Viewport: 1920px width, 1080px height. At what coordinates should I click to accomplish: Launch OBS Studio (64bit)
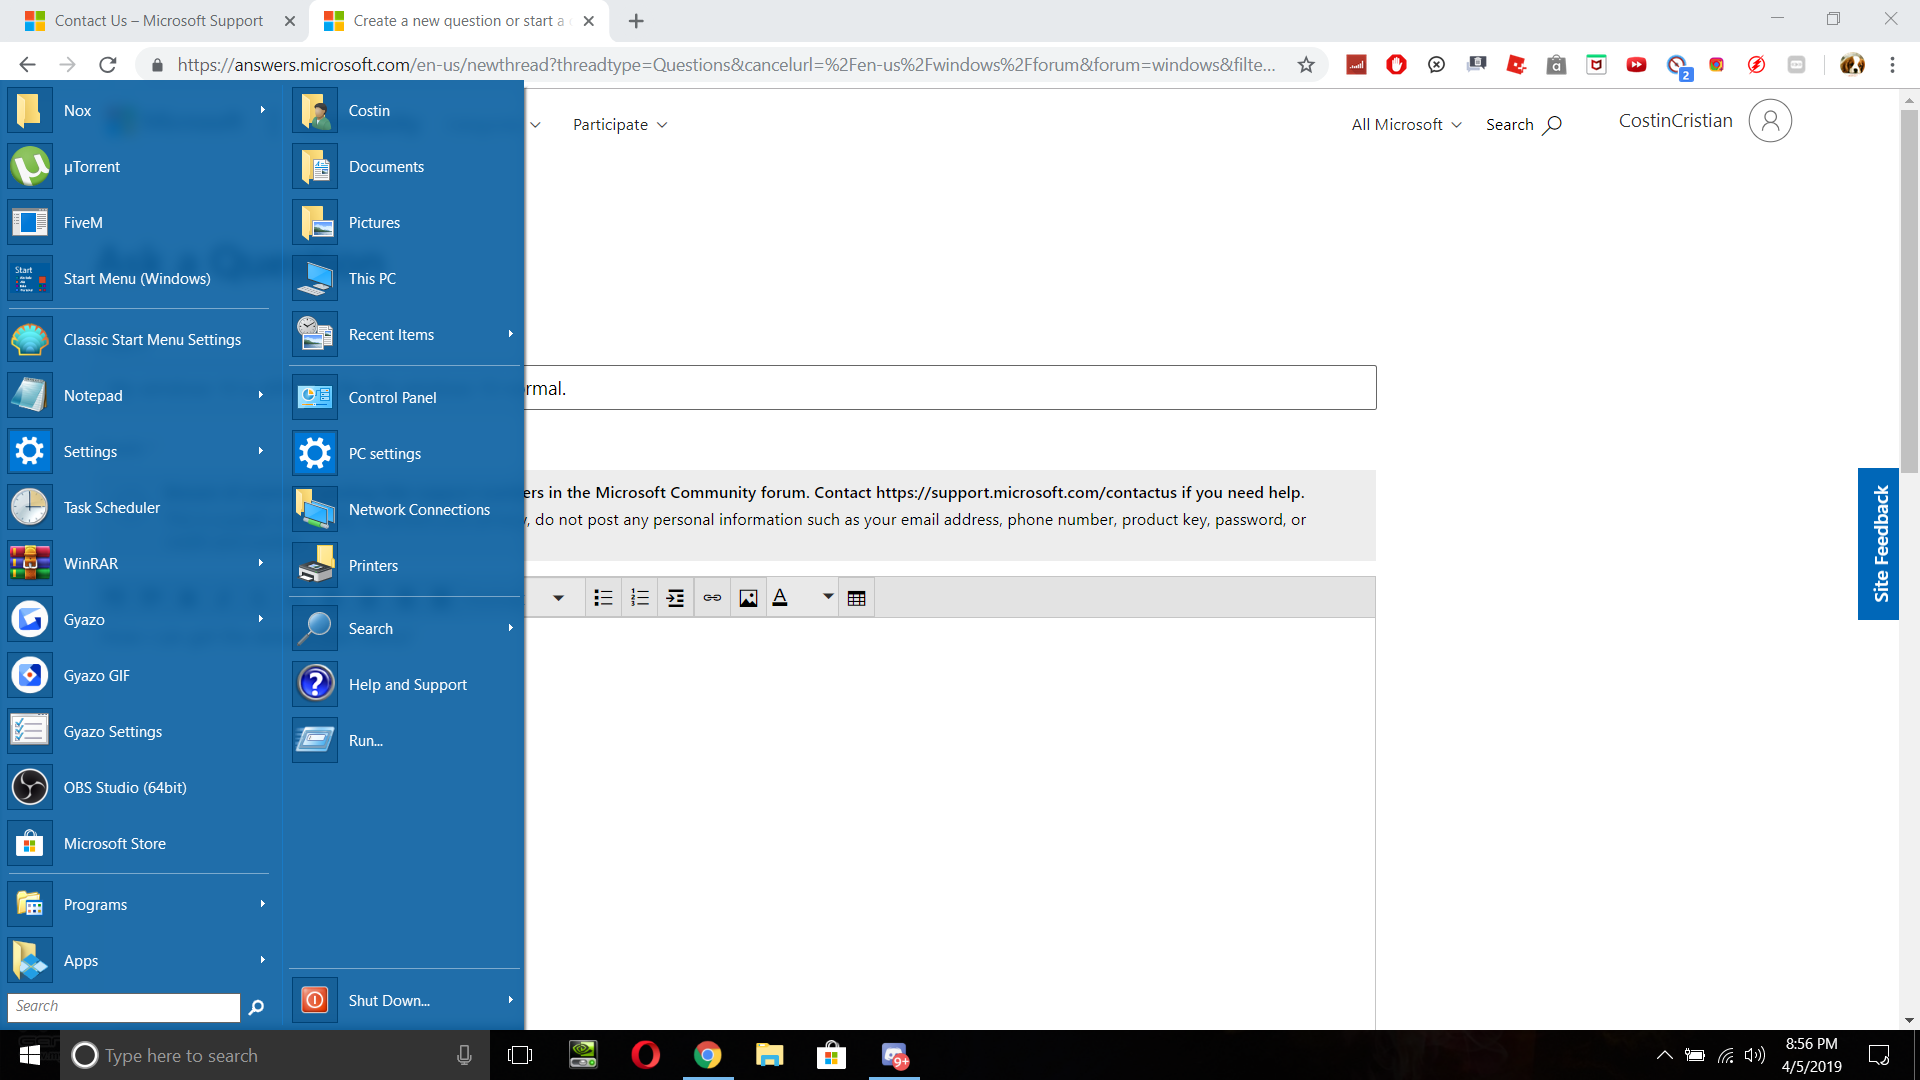(x=140, y=788)
